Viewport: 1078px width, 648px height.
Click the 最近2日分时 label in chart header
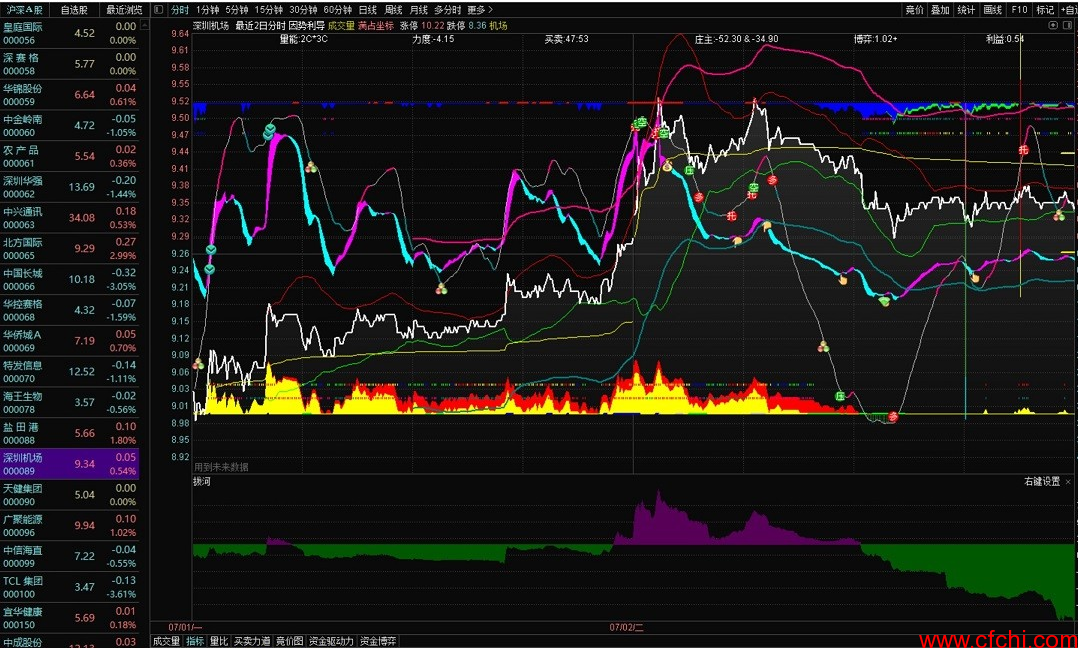click(260, 25)
